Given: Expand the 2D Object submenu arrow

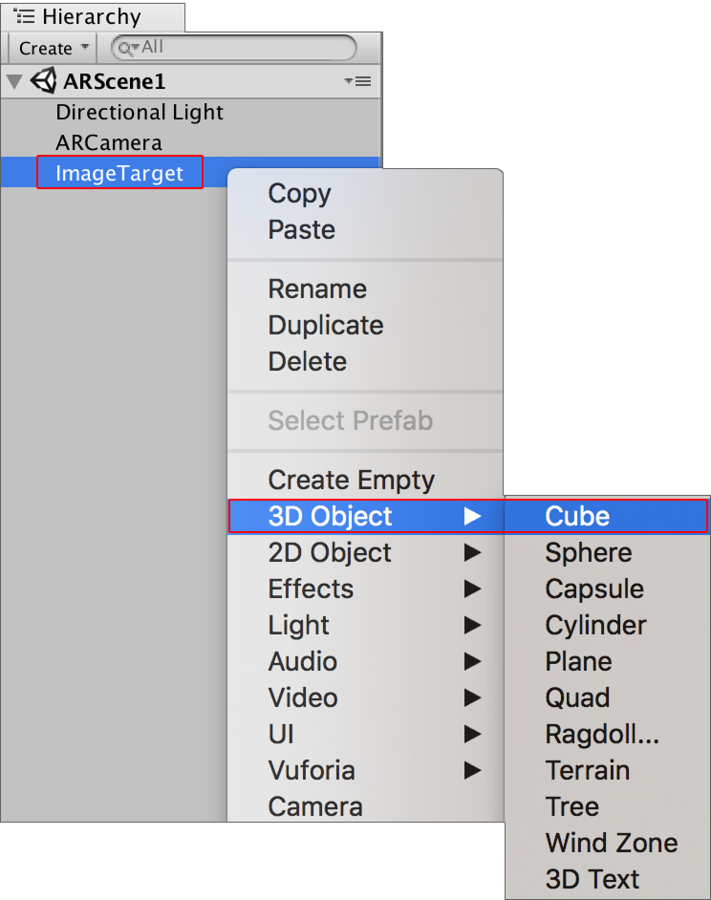Looking at the screenshot, I should pyautogui.click(x=472, y=552).
